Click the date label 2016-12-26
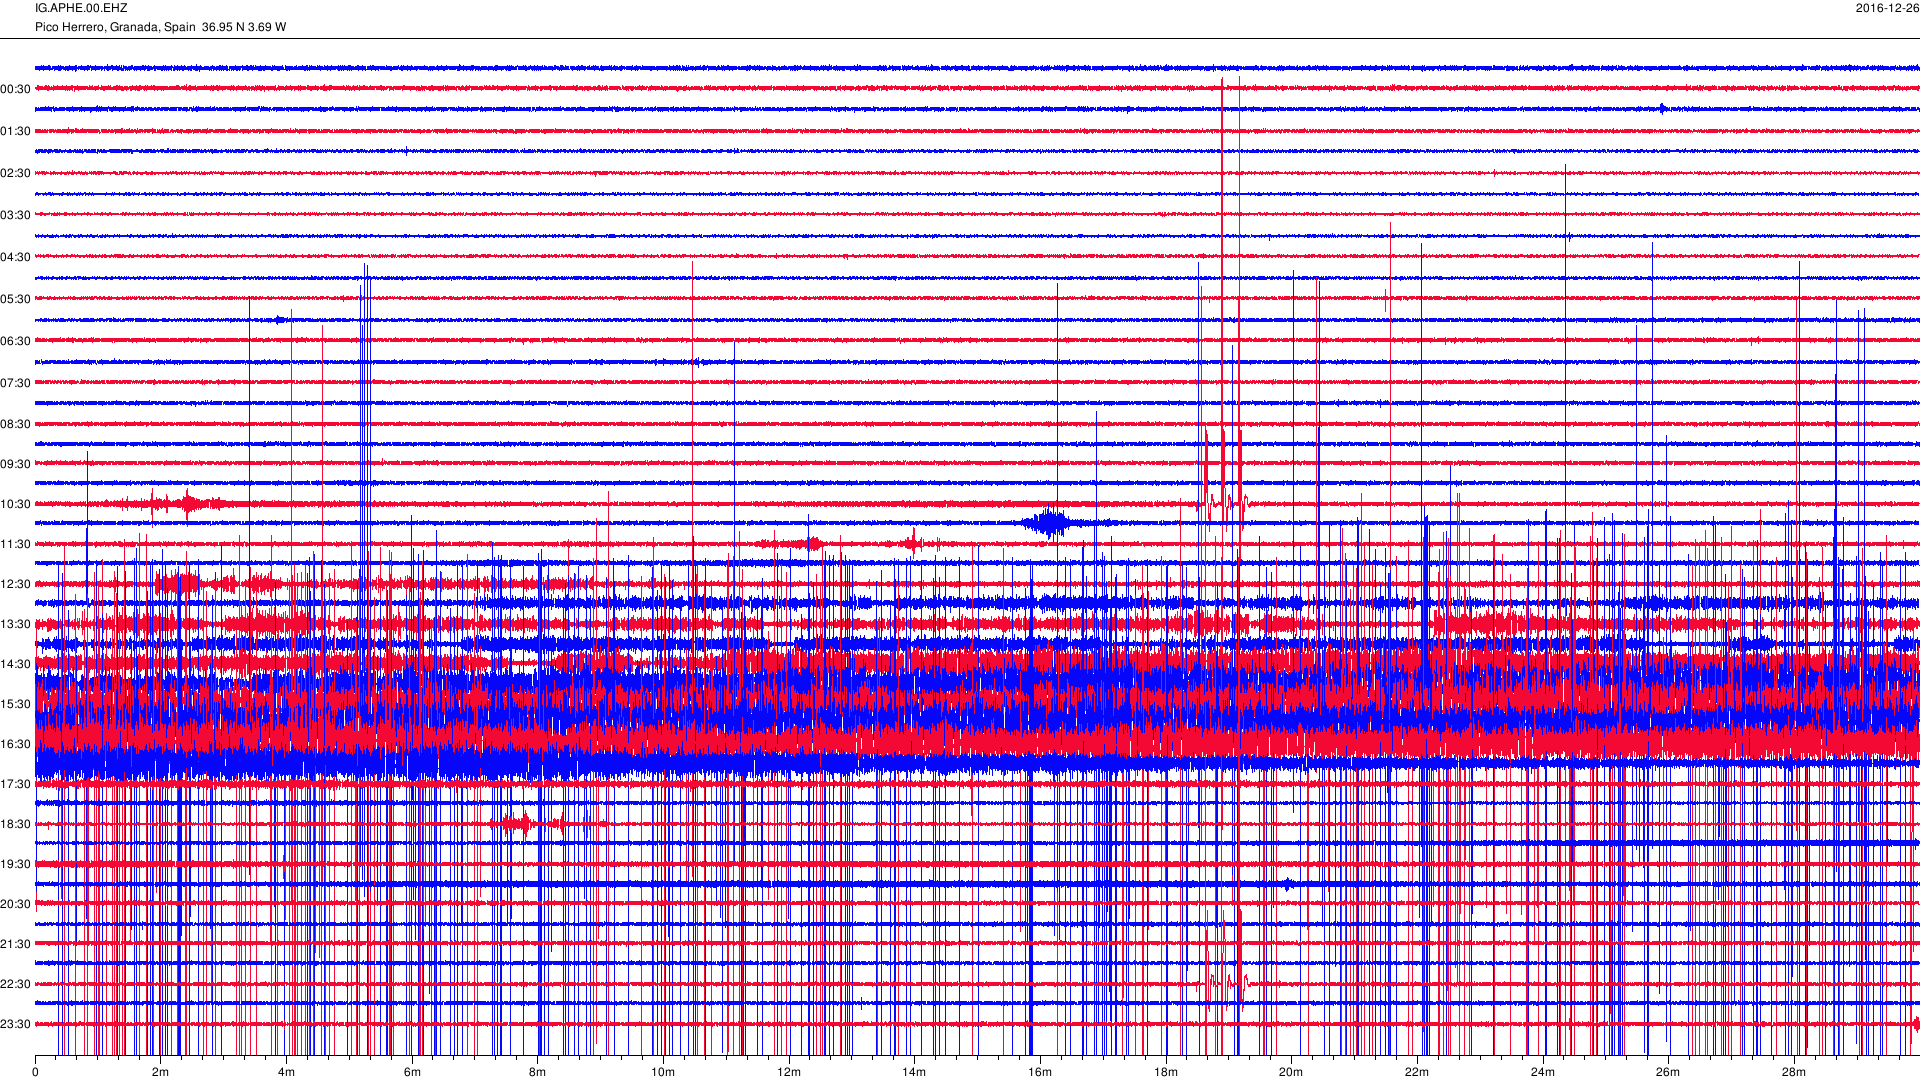Viewport: 1920px width, 1080px height. click(1887, 8)
